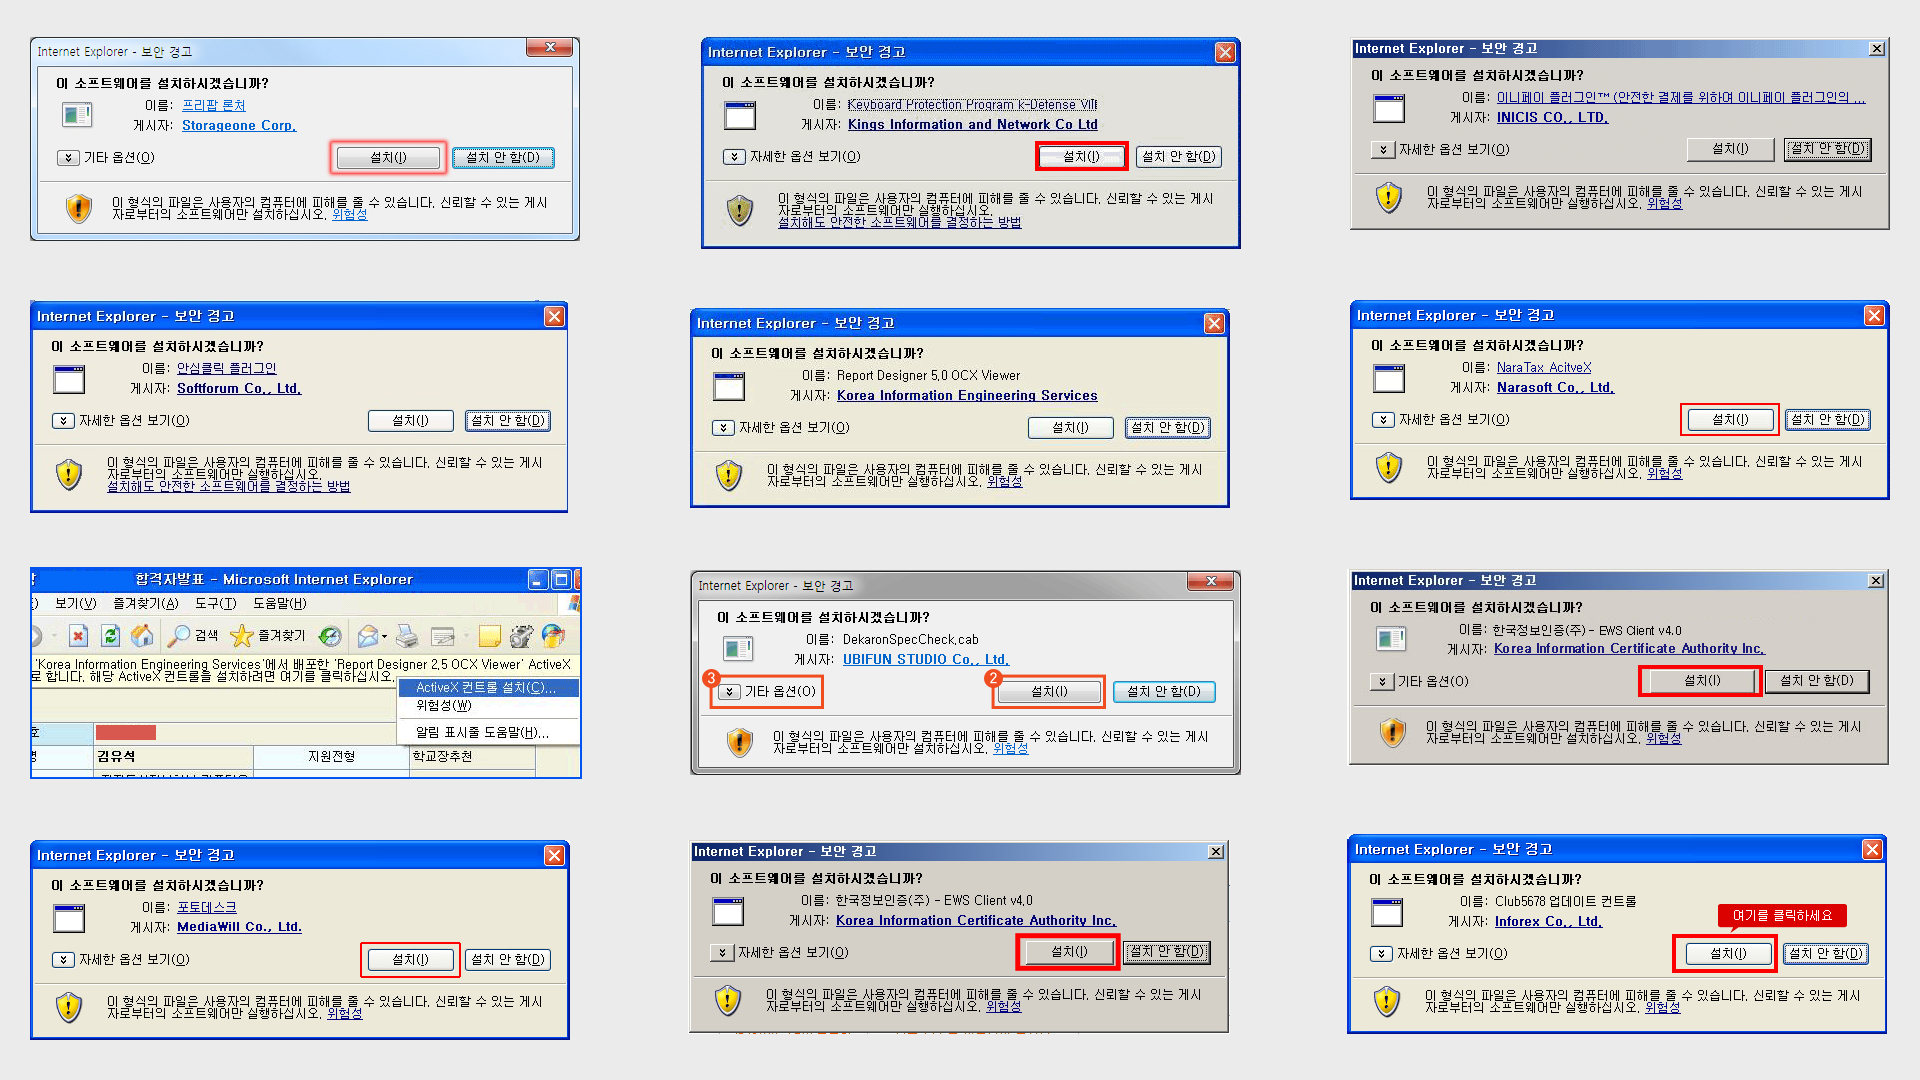1920x1080 pixels.
Task: Open the Softforum Co., Ltd. publisher link
Action: 239,389
